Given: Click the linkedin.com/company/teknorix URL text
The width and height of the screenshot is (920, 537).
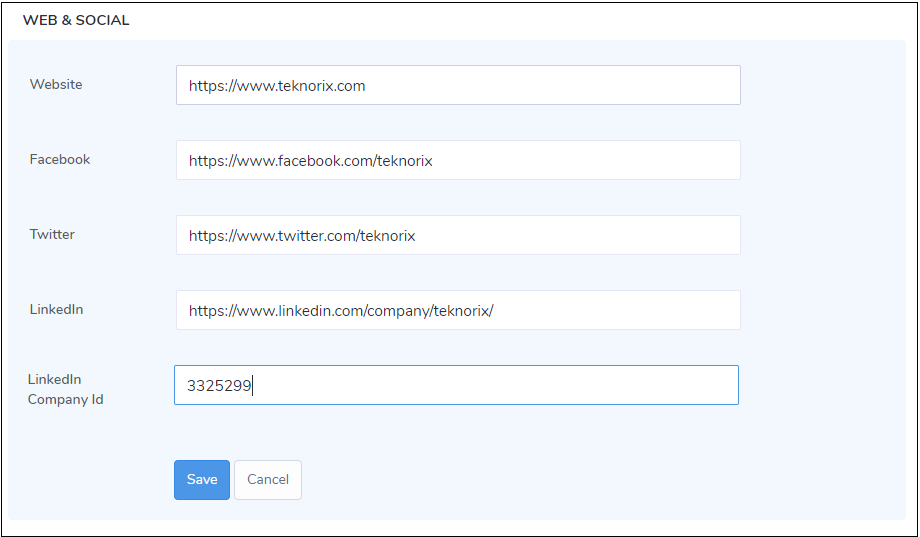Looking at the screenshot, I should [341, 311].
